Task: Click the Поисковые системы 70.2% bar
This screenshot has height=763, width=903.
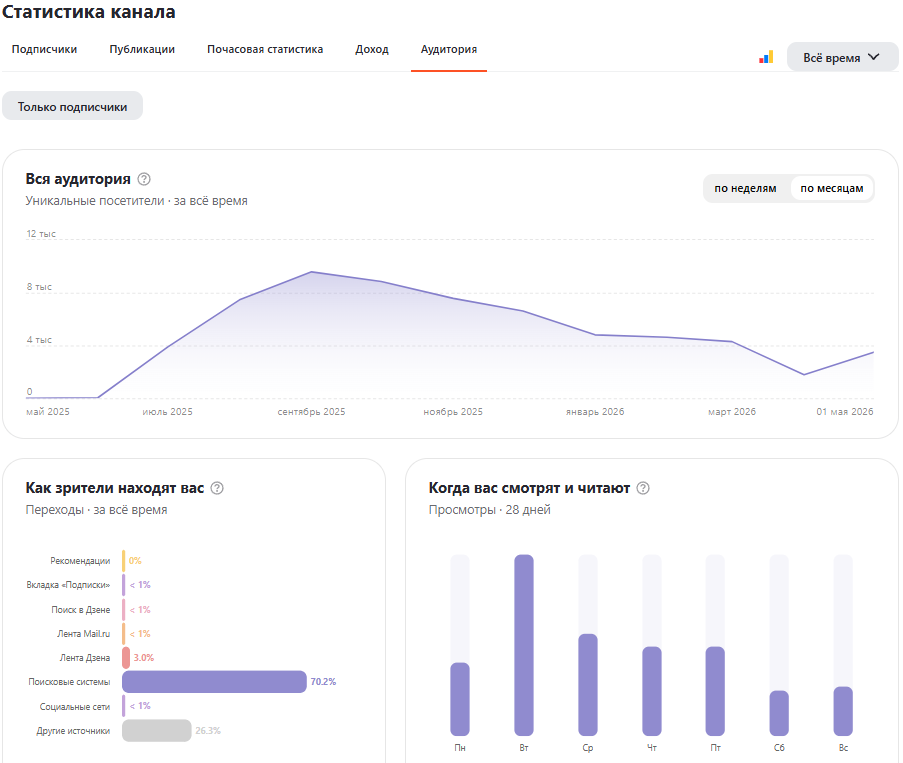Action: coord(214,682)
